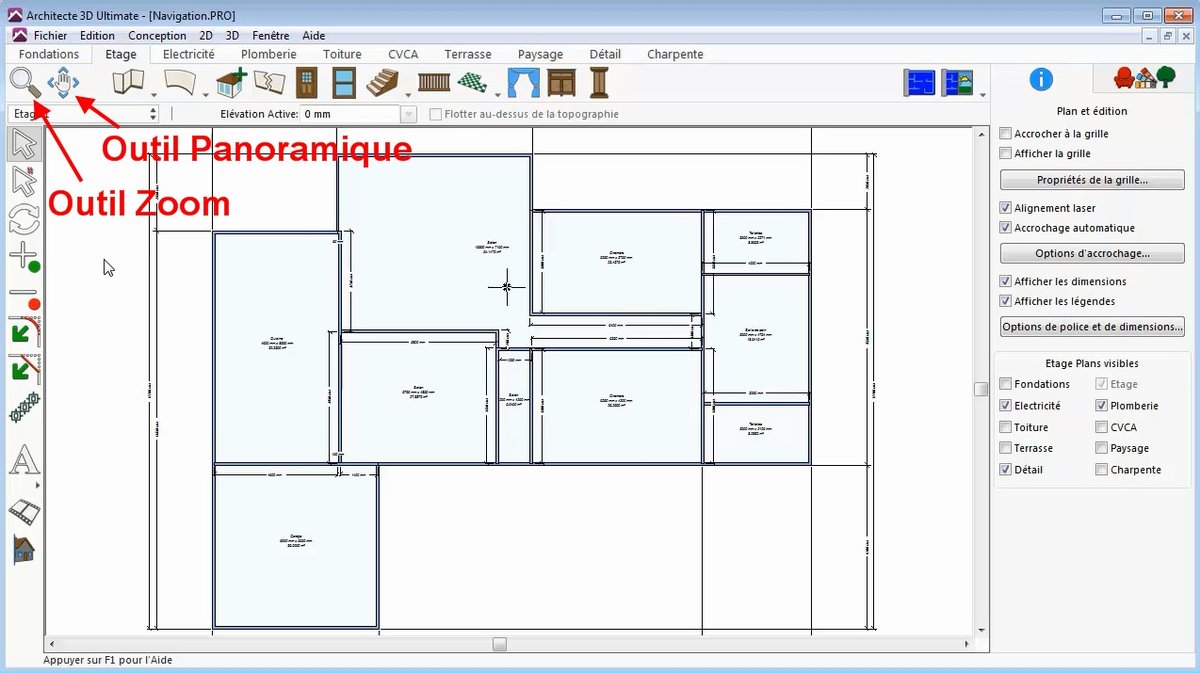Click the horizontal scrollbar thumb

500,643
